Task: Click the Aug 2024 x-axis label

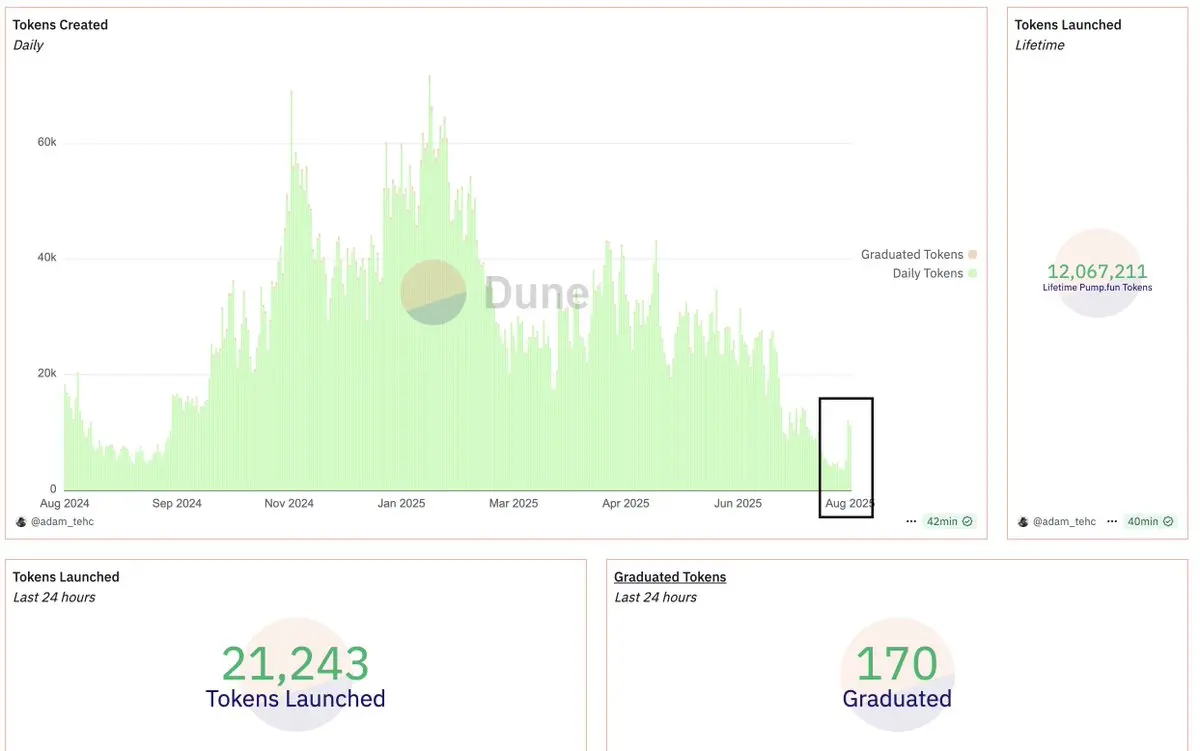Action: click(x=65, y=504)
